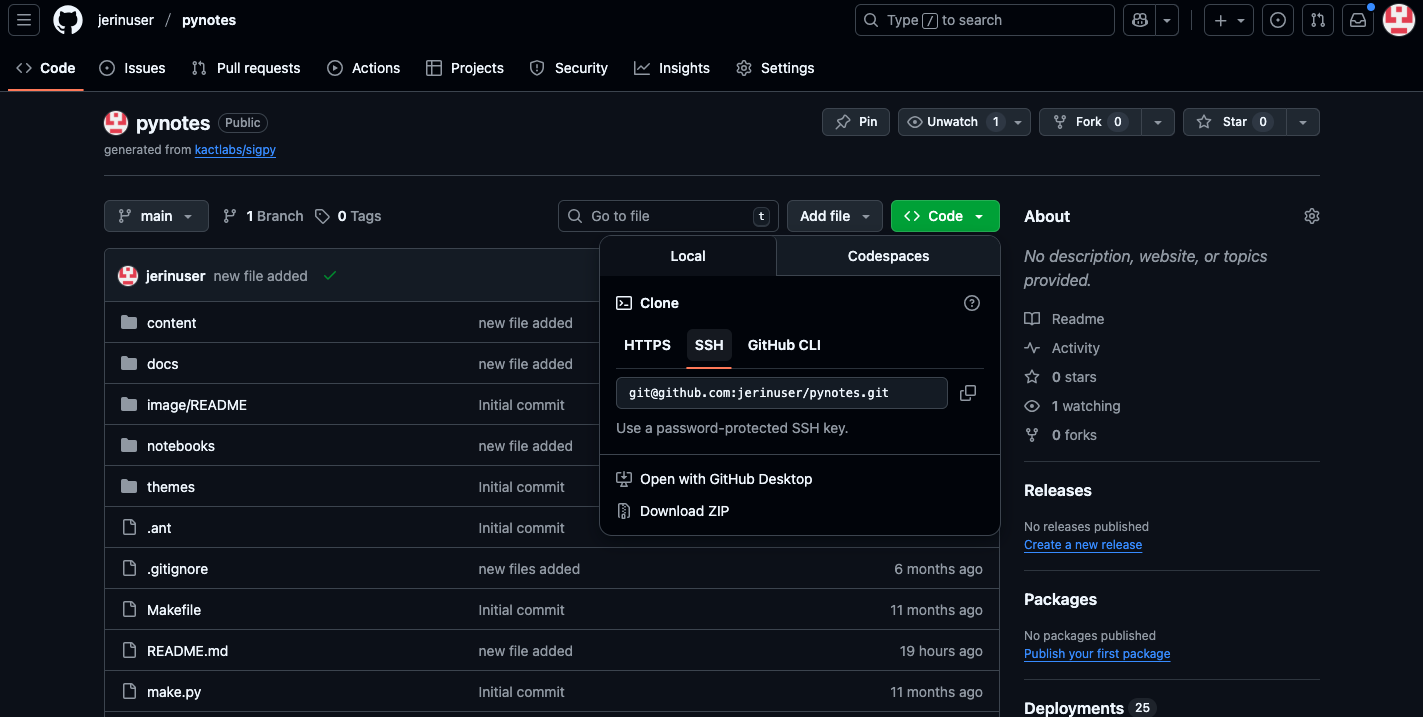
Task: Open the kactlabs/sigpy template link
Action: click(x=235, y=150)
